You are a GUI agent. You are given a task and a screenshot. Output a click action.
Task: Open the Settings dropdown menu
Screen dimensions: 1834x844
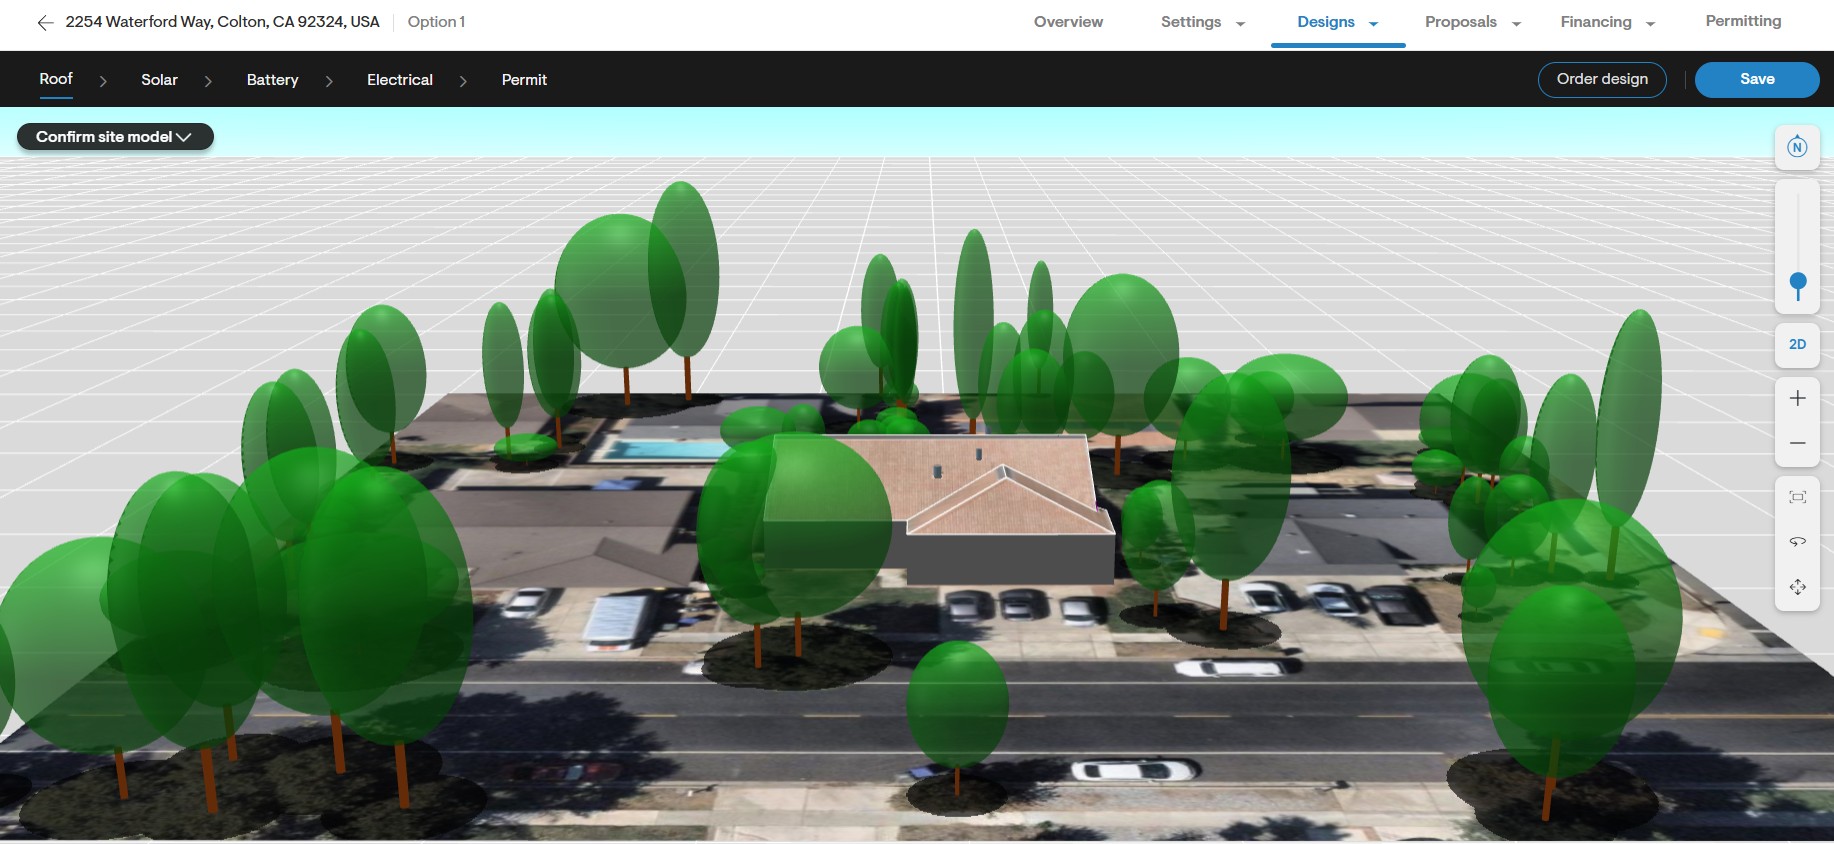click(x=1203, y=22)
